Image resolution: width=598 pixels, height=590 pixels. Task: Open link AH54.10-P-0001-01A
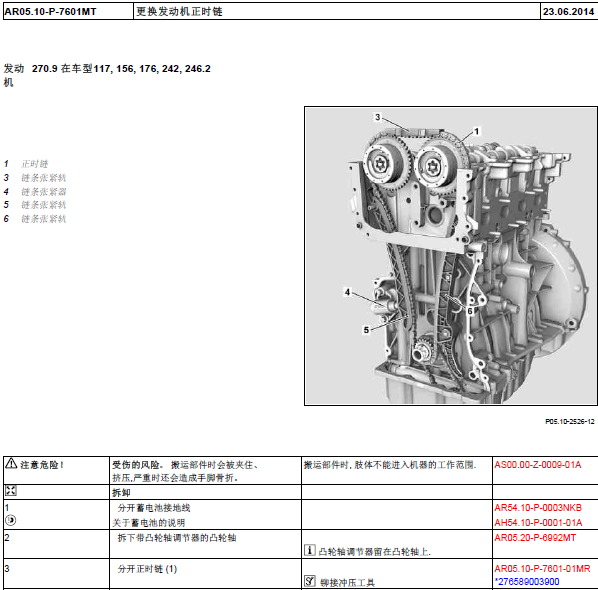click(538, 522)
